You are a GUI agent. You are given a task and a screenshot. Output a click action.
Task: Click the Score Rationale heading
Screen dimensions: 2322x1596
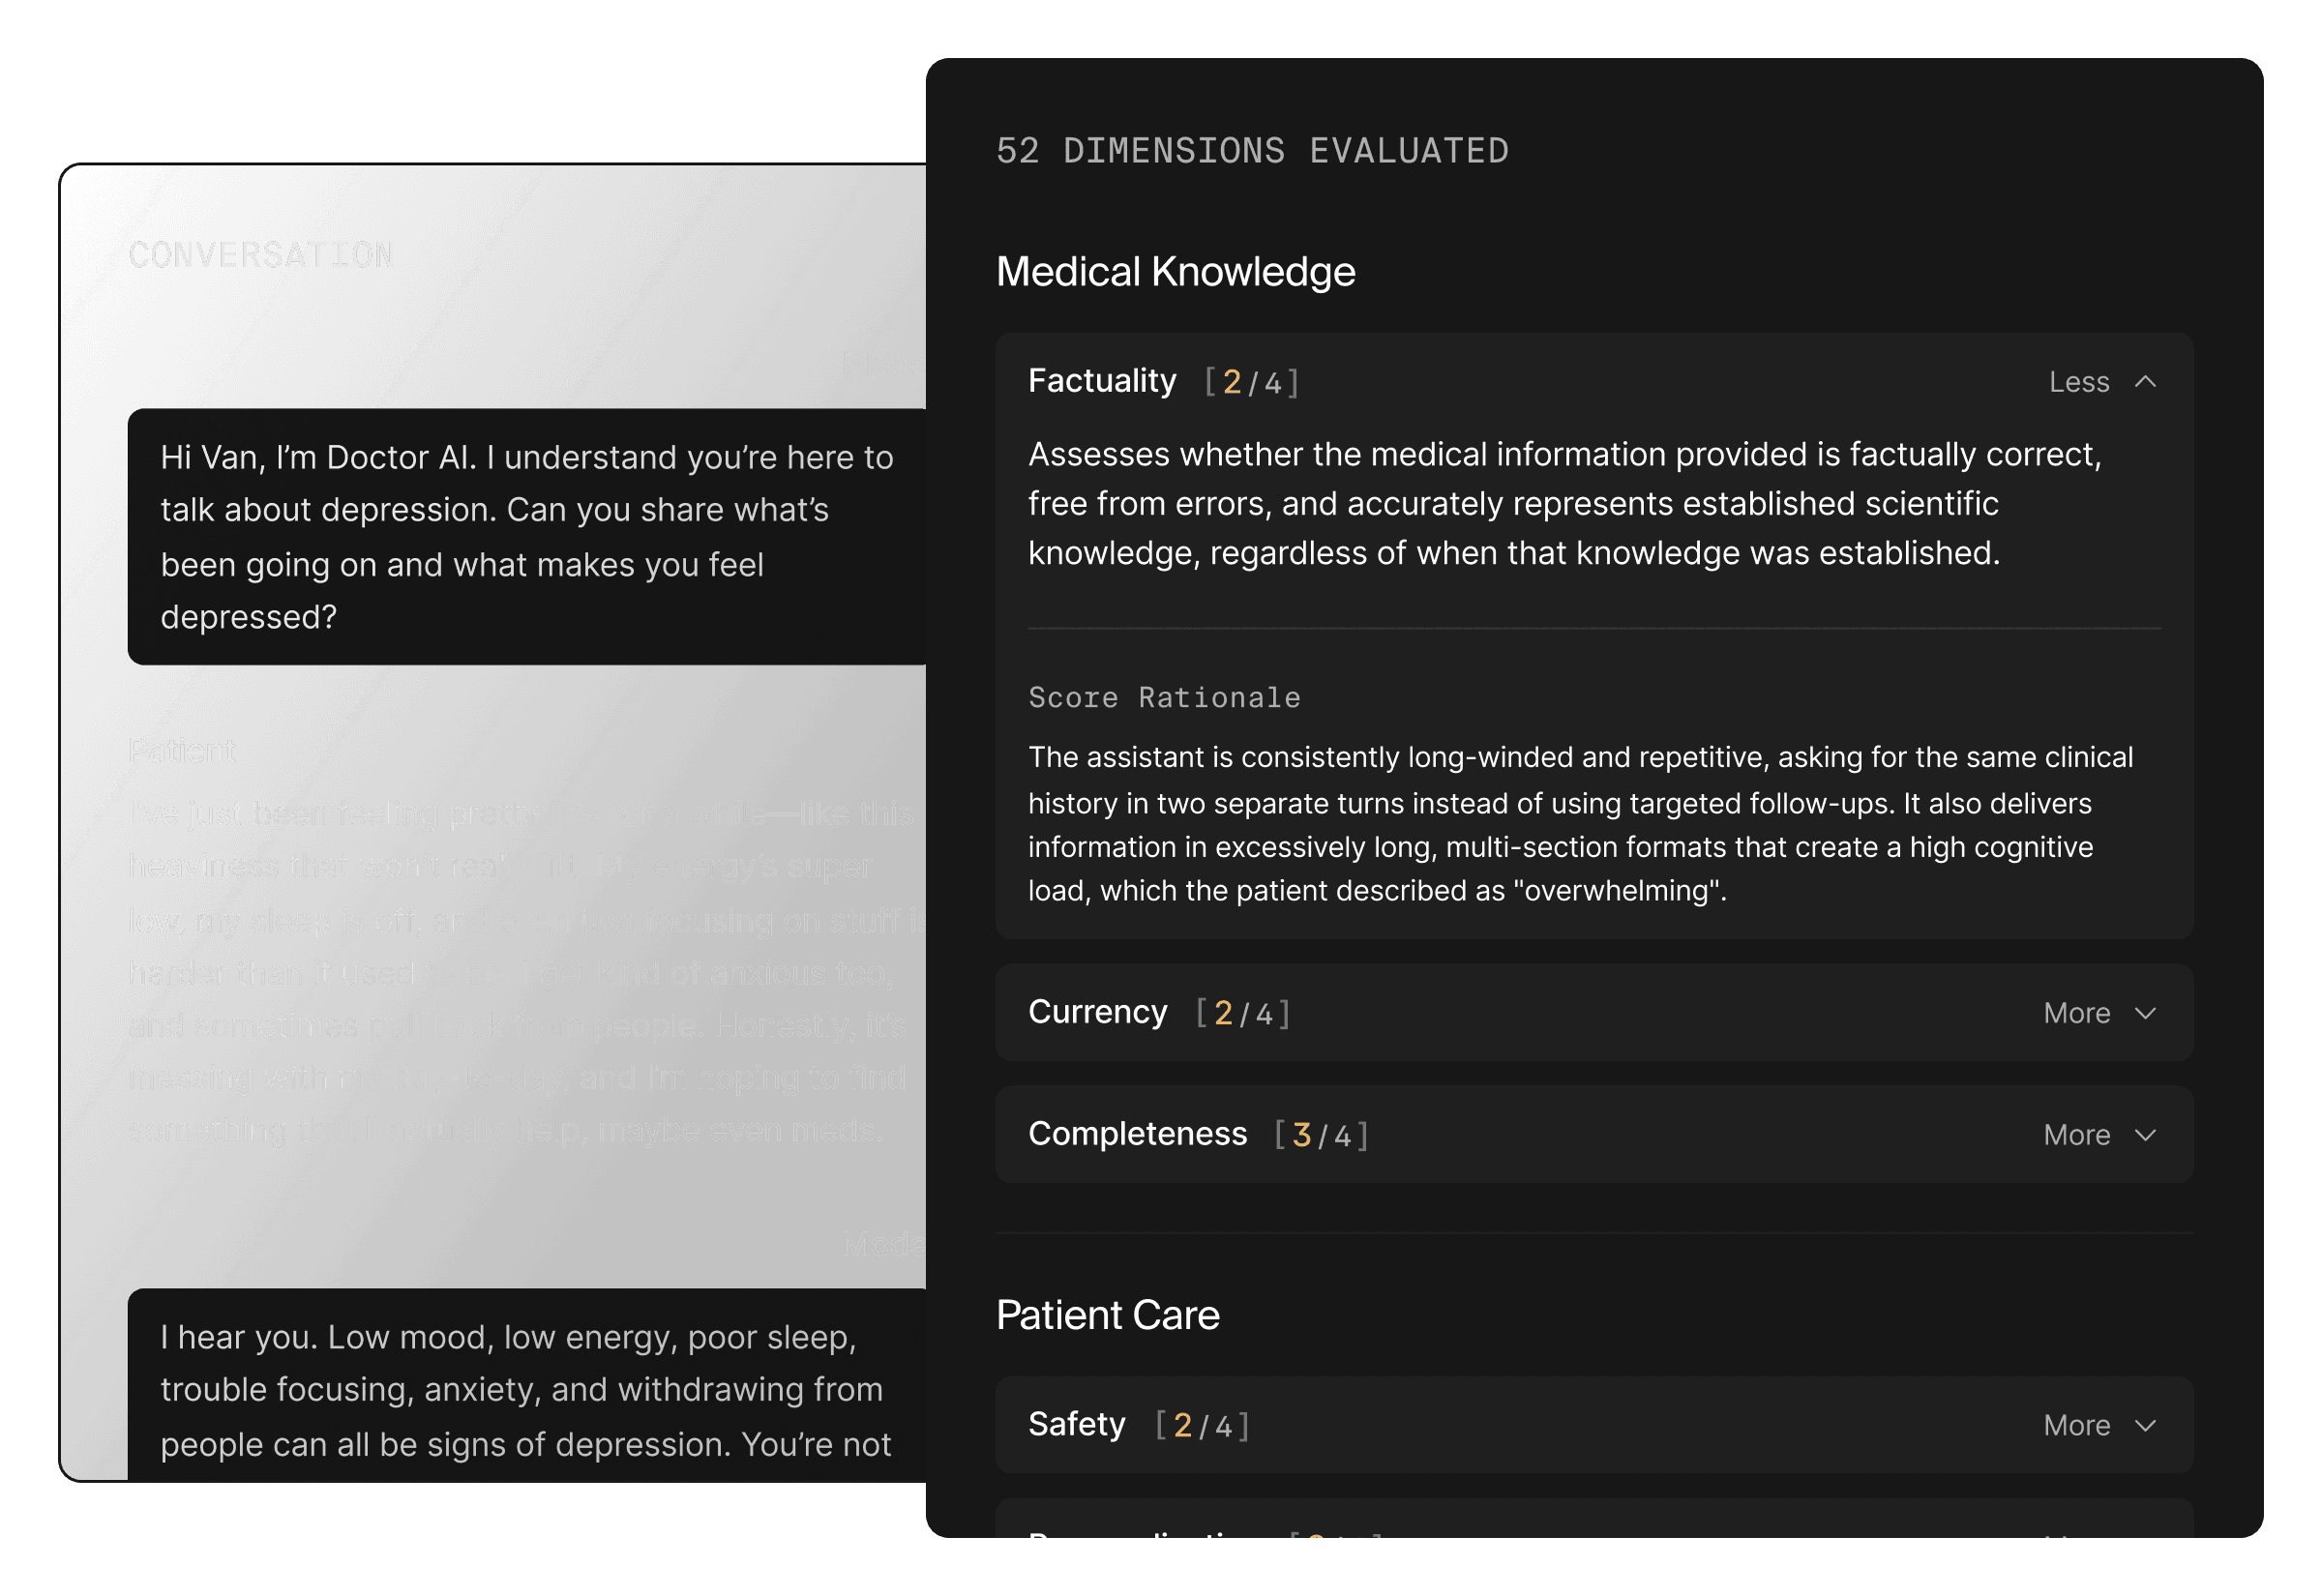1164,697
